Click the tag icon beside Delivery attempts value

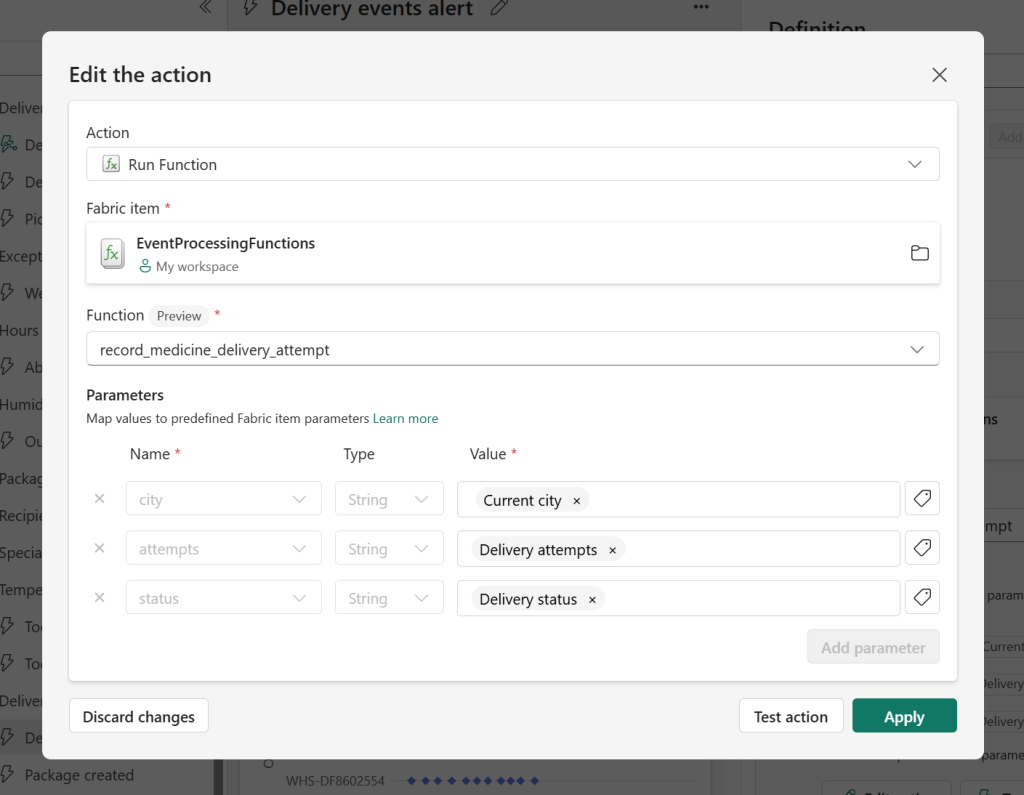pos(921,548)
